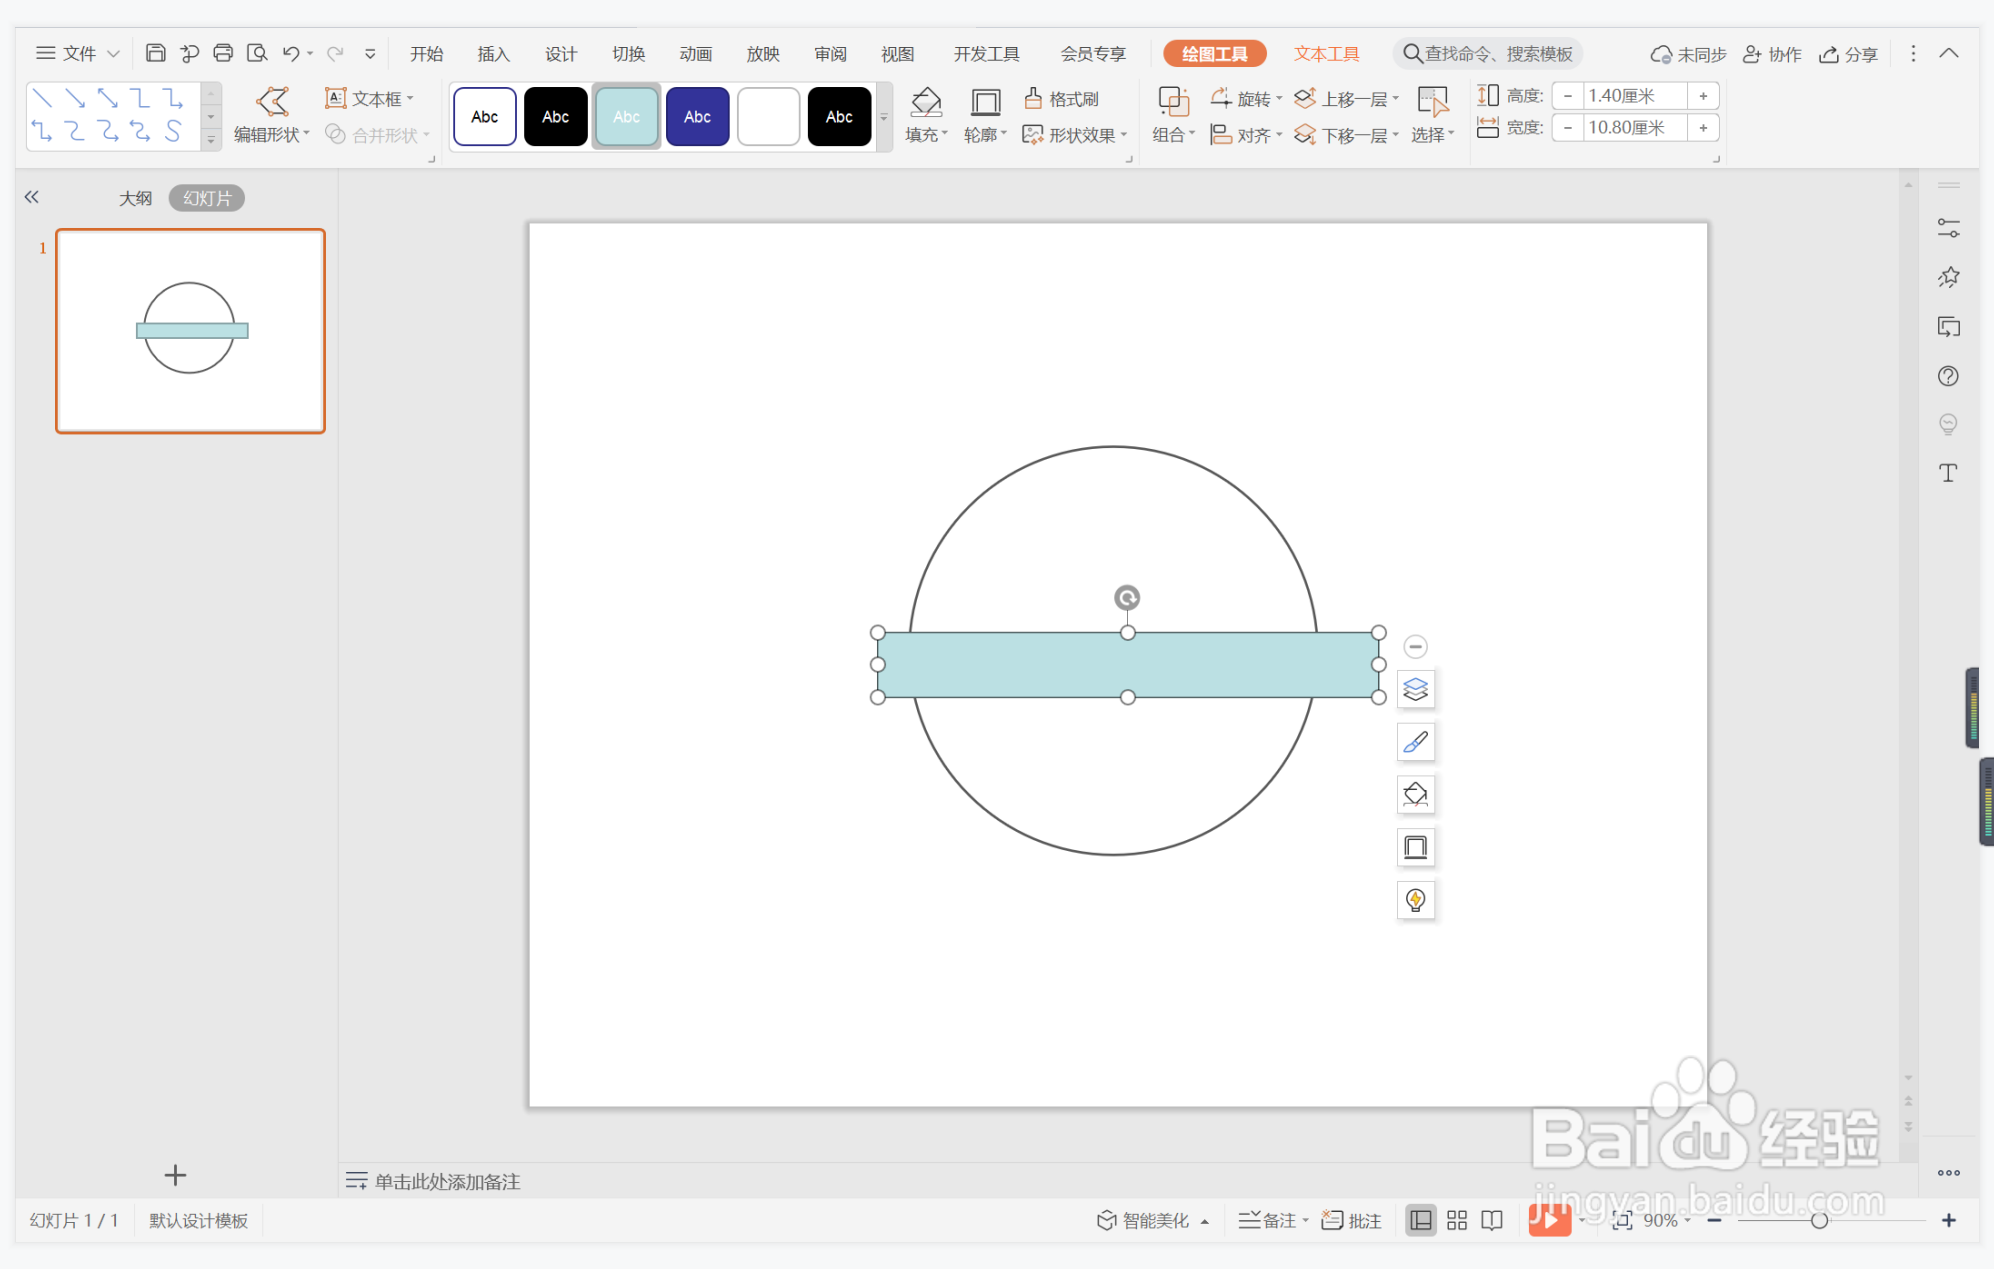Start slideshow with the orange play button
This screenshot has width=1994, height=1269.
point(1548,1220)
